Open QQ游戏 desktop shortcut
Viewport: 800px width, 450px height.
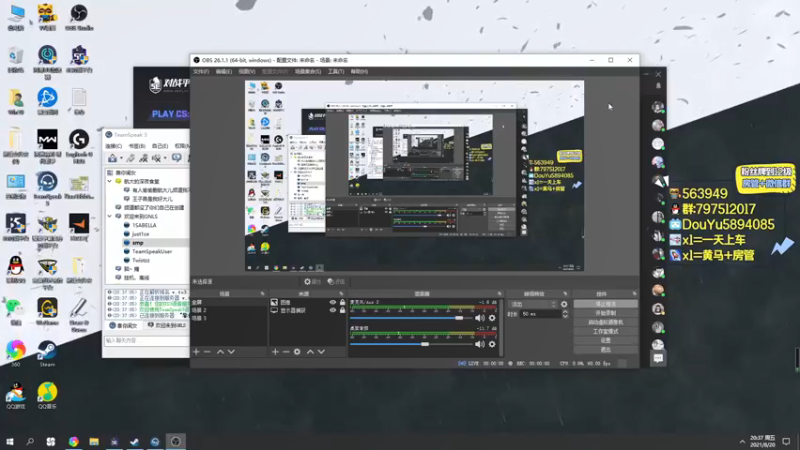(x=15, y=396)
